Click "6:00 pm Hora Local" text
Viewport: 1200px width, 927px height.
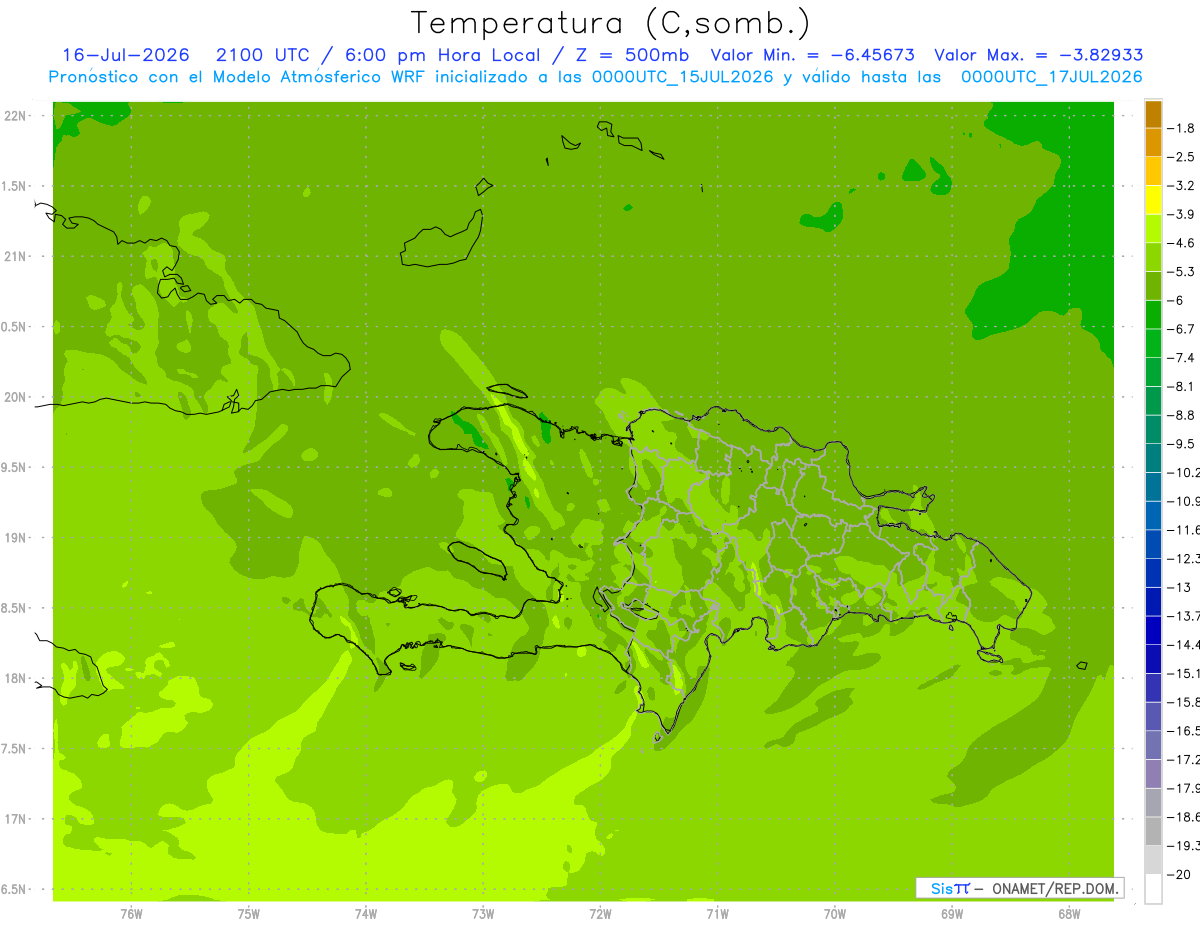click(x=443, y=55)
